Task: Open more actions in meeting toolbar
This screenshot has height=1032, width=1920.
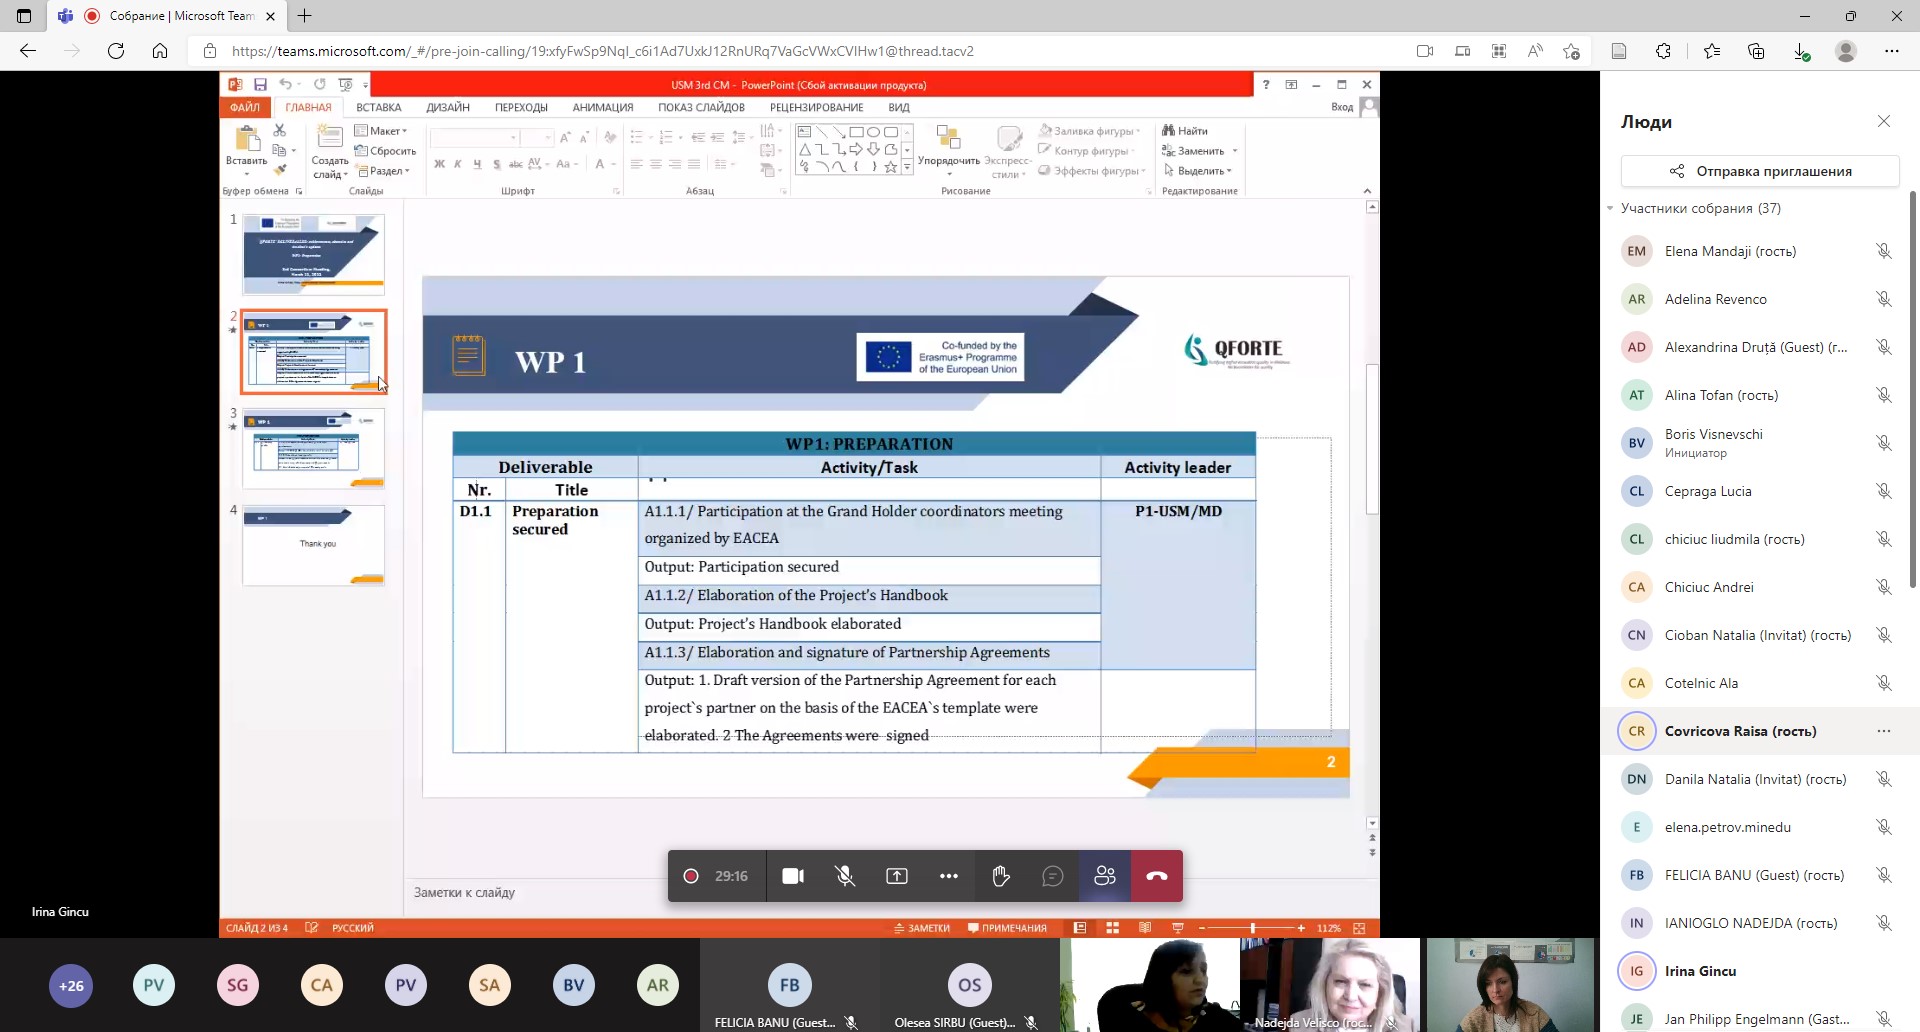Action: (x=948, y=876)
